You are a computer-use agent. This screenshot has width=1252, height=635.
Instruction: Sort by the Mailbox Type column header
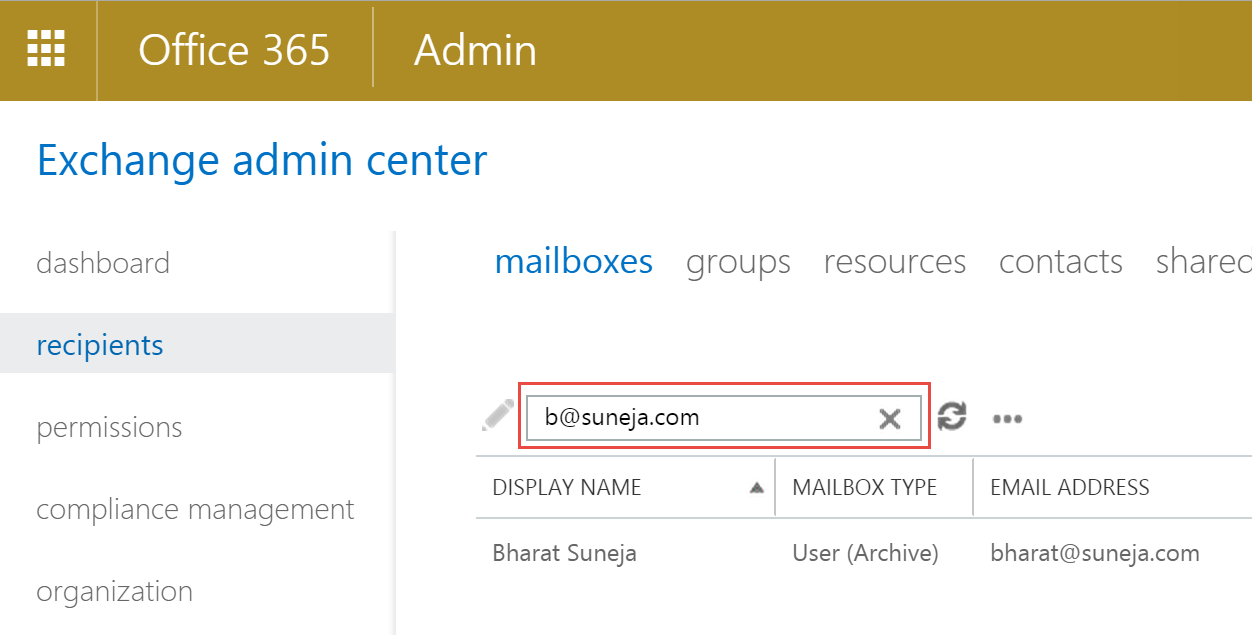click(864, 488)
